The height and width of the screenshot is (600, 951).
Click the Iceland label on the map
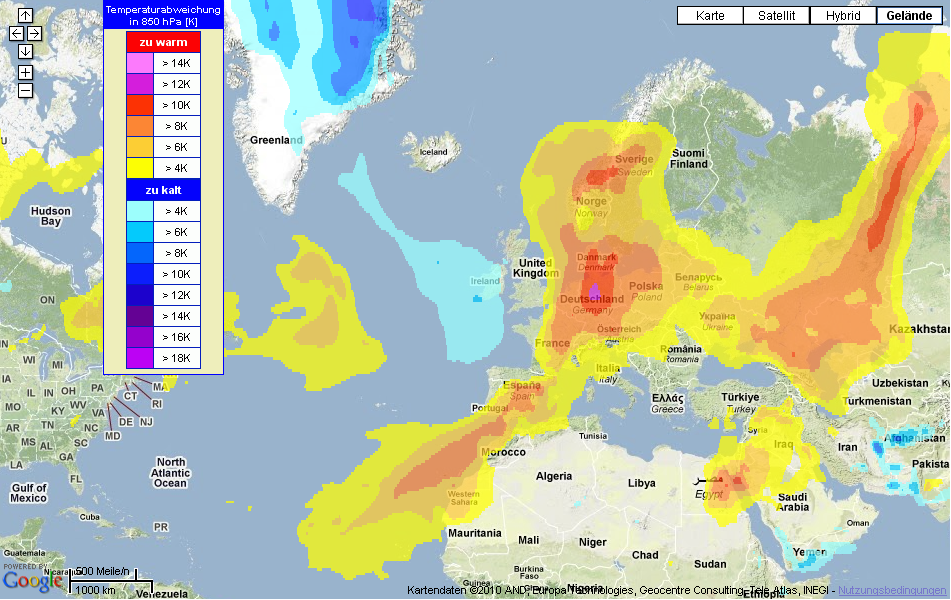click(434, 152)
